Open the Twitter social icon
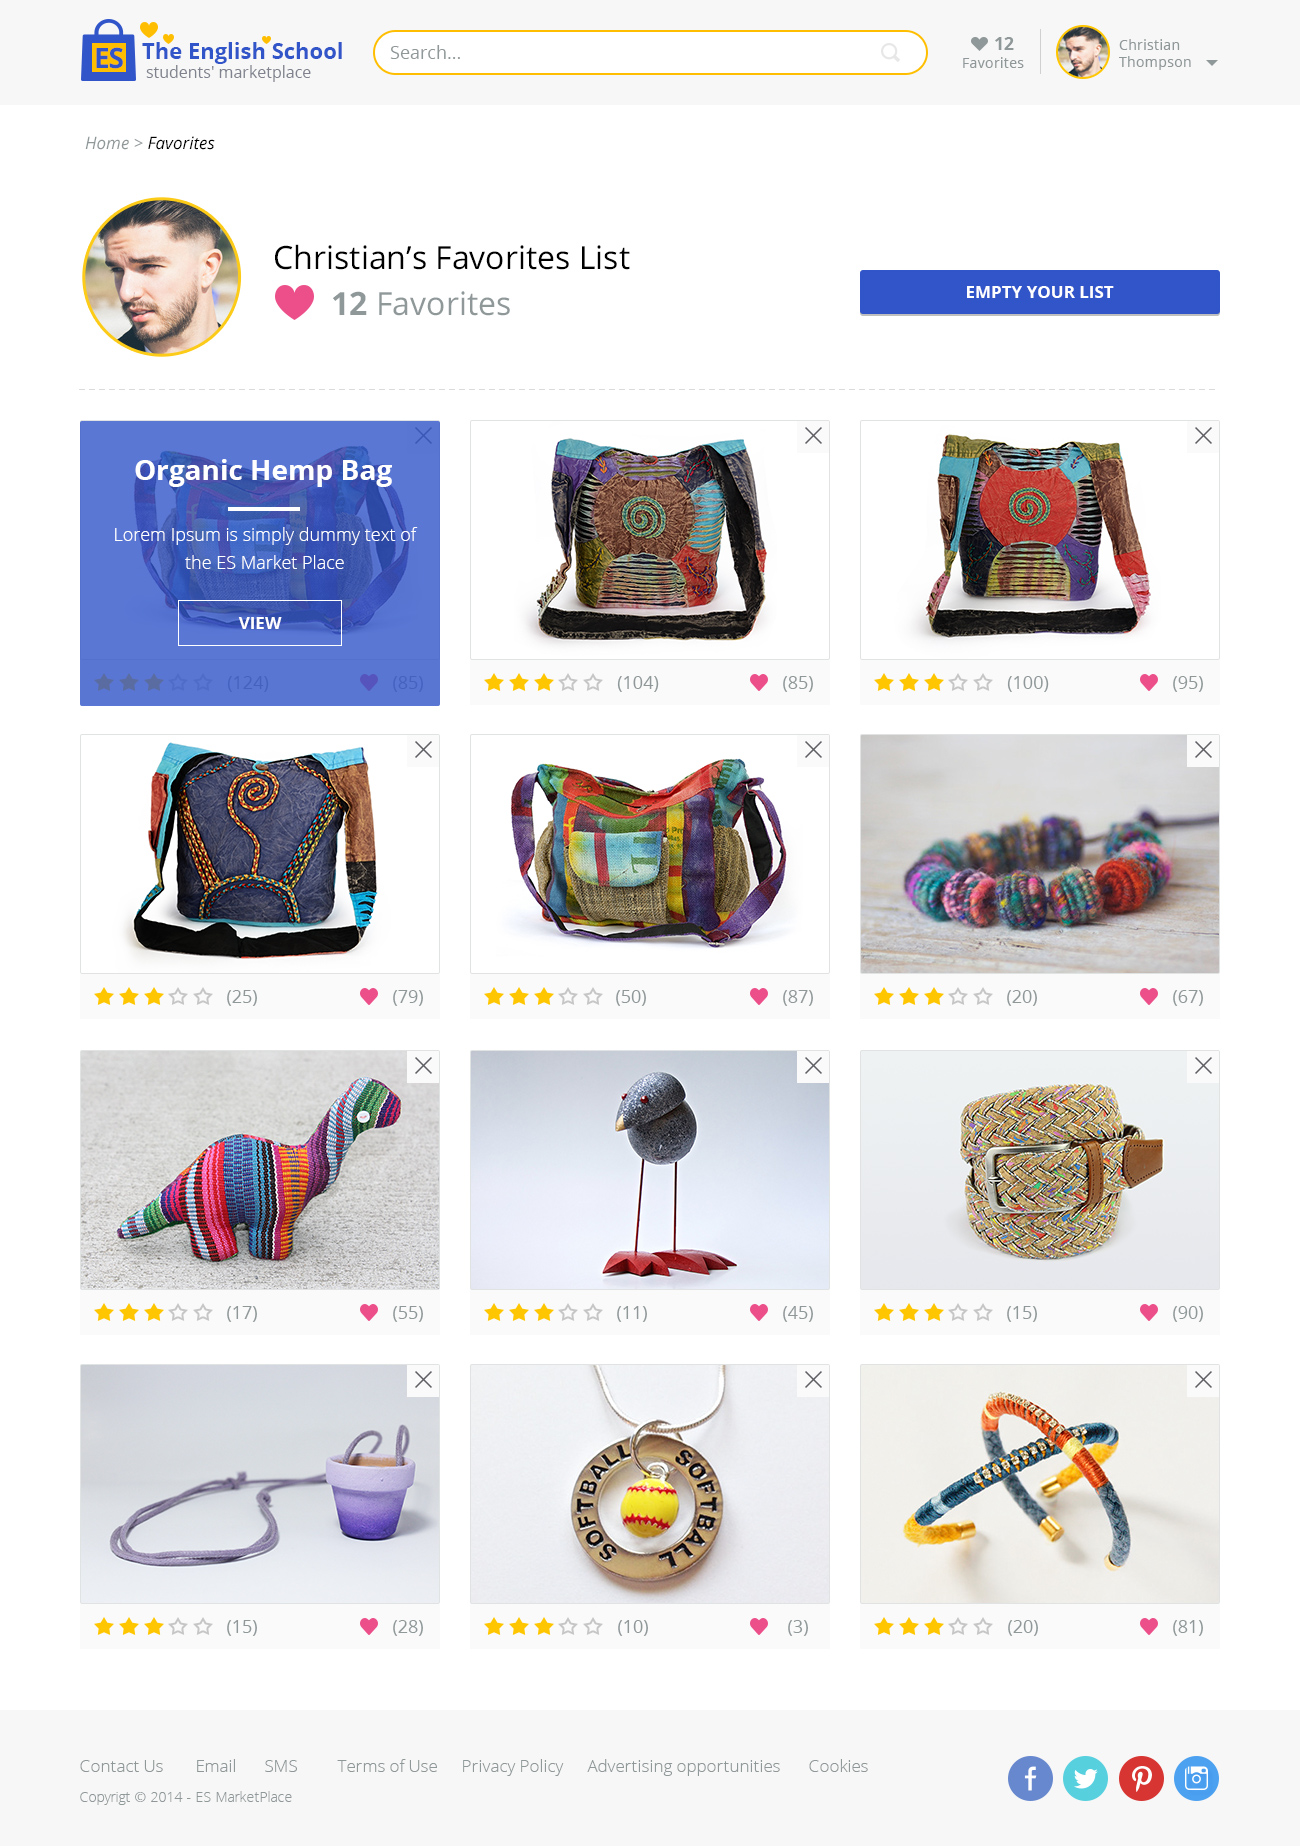The image size is (1300, 1846). tap(1085, 1778)
